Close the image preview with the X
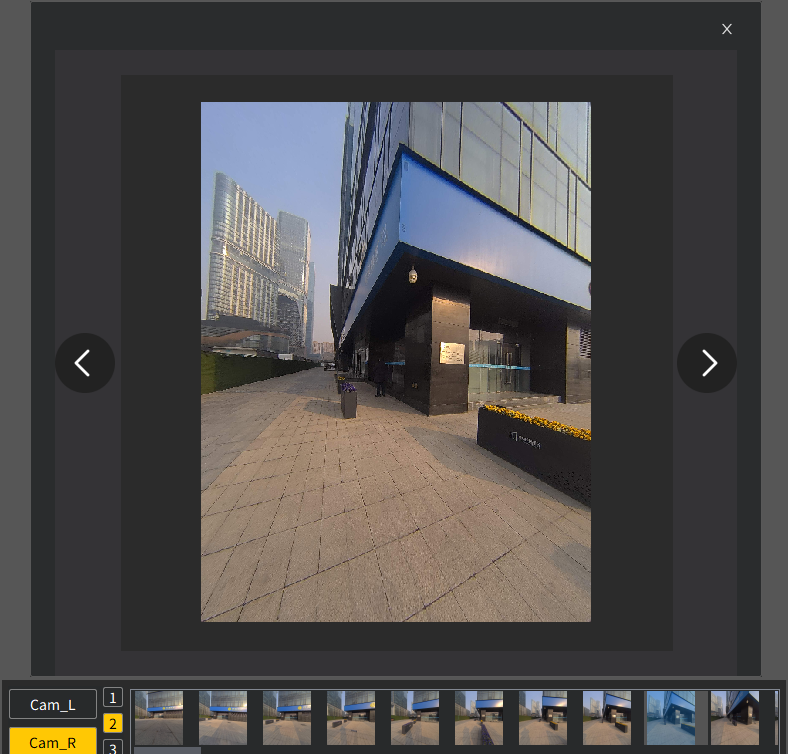 (727, 29)
